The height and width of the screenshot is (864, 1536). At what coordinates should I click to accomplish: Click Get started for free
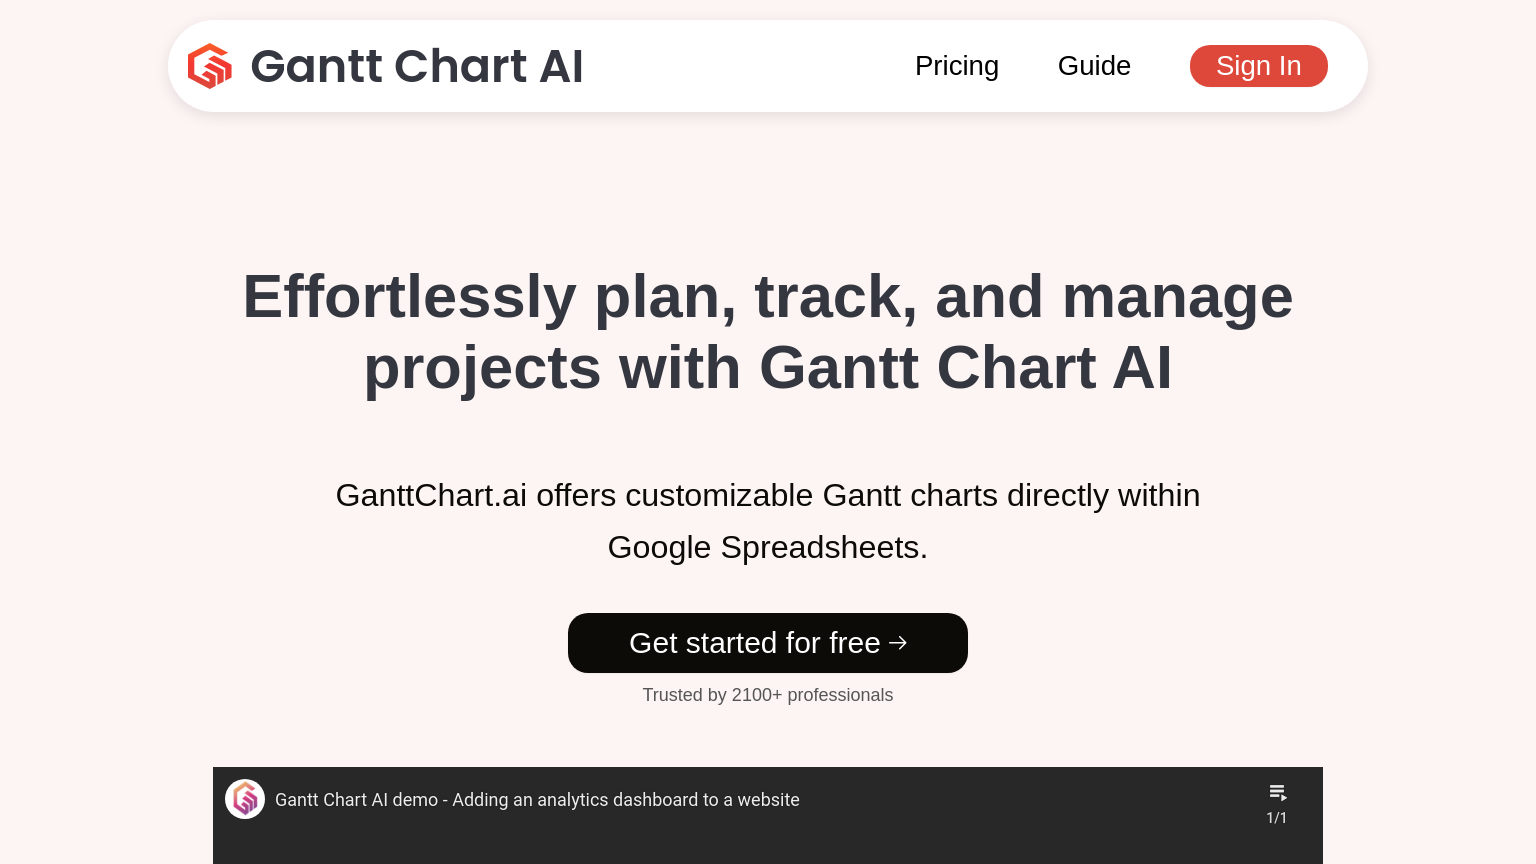(x=768, y=643)
